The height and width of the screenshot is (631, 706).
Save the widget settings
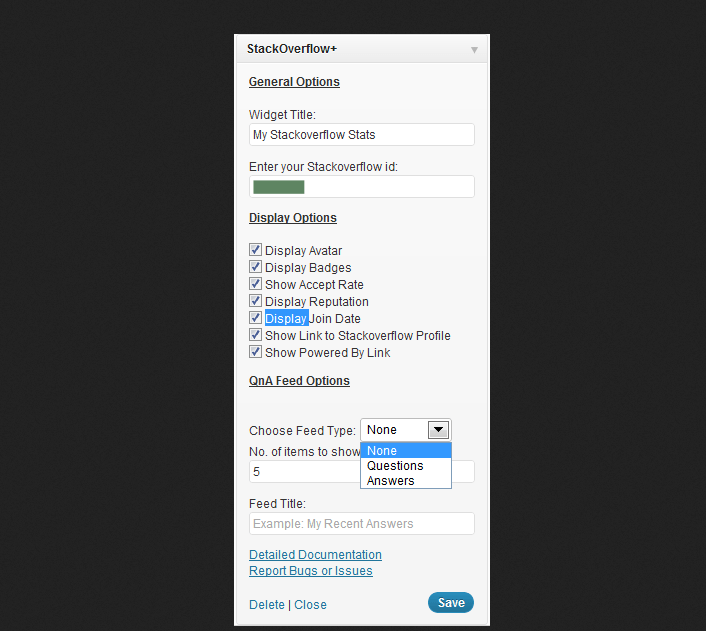click(x=451, y=603)
